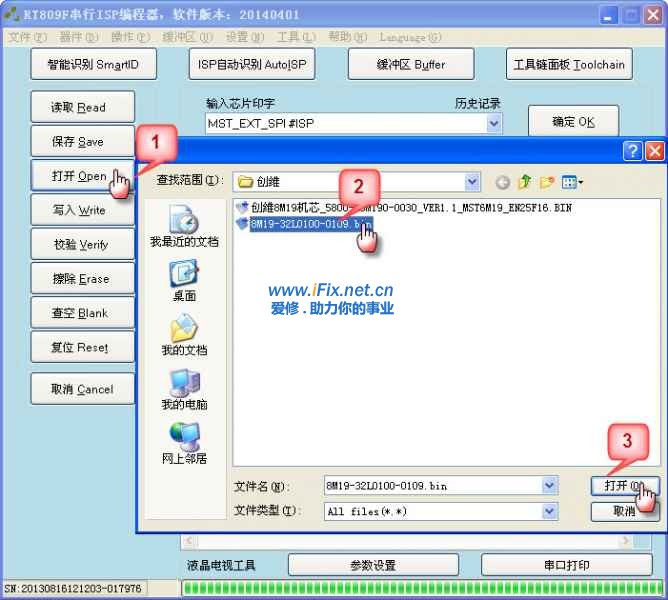This screenshot has width=668, height=600.
Task: Go up one folder level
Action: pyautogui.click(x=524, y=182)
